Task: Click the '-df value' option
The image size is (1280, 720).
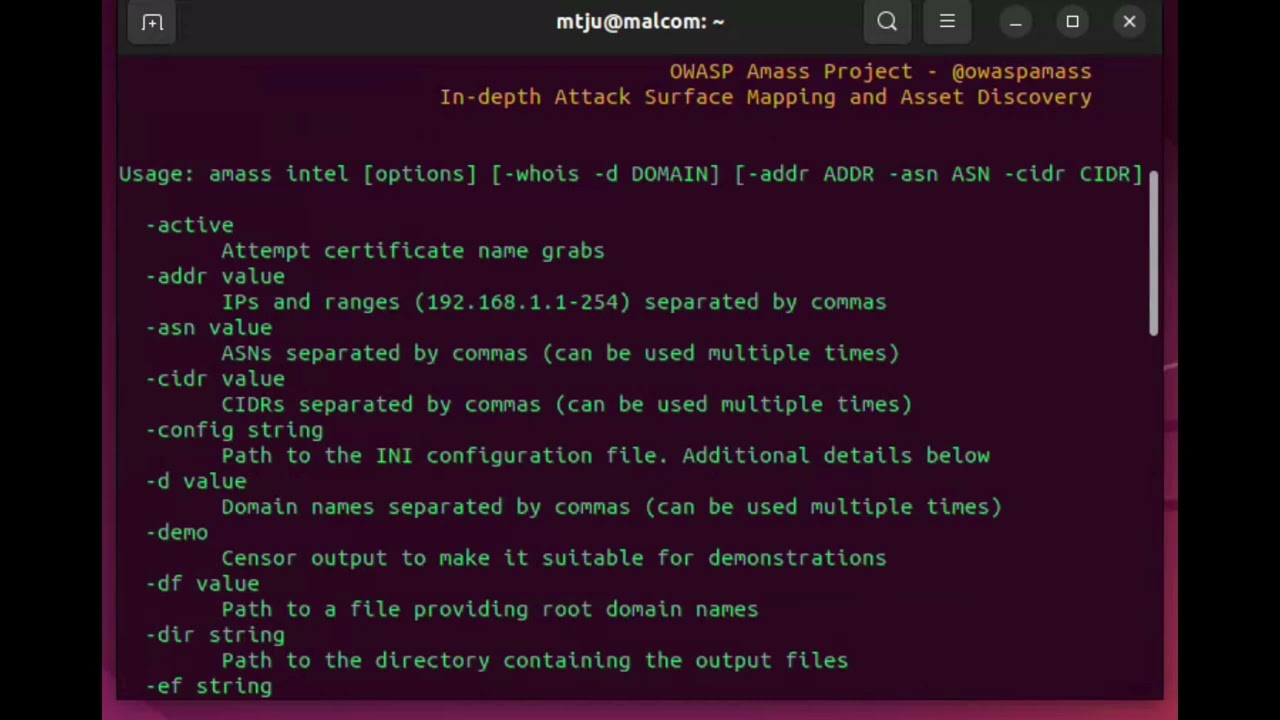Action: [202, 584]
